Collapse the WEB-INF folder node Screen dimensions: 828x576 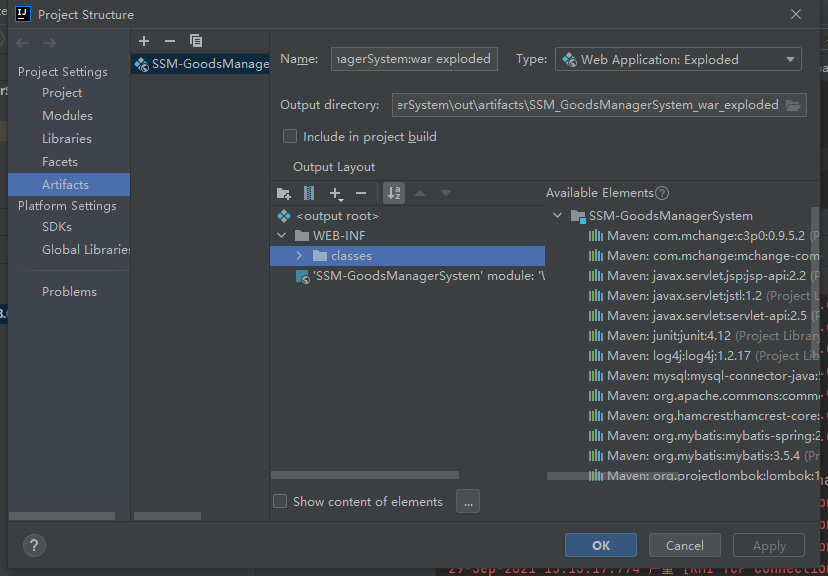coord(282,235)
